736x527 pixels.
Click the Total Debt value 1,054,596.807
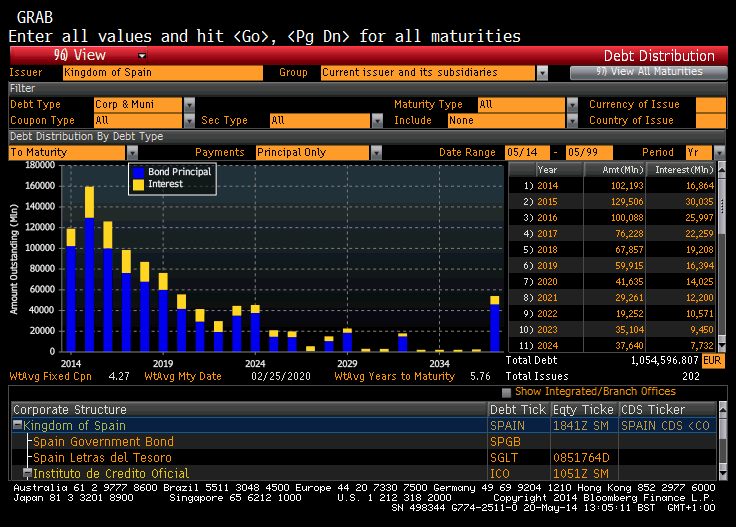click(665, 360)
